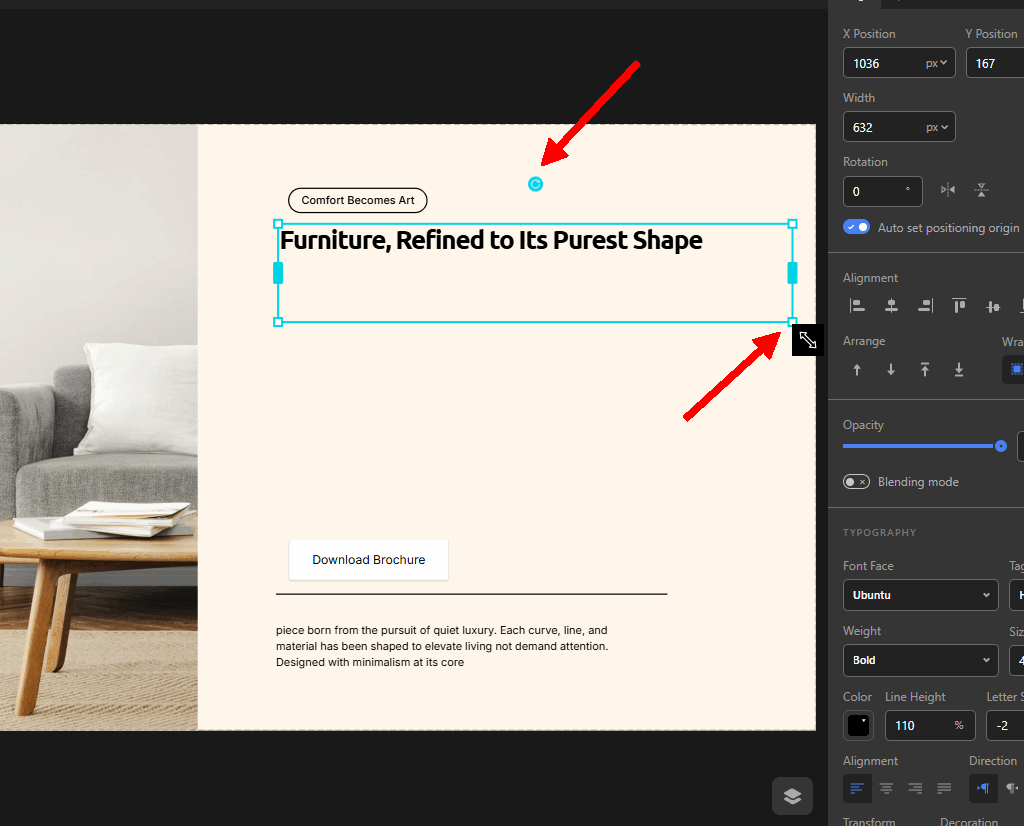The width and height of the screenshot is (1024, 826).
Task: Enable the Blending mode toggle
Action: click(x=856, y=482)
